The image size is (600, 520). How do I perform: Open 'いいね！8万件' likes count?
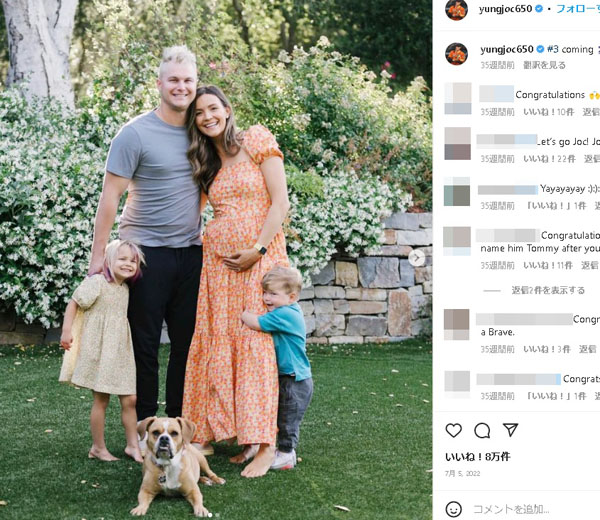478,456
